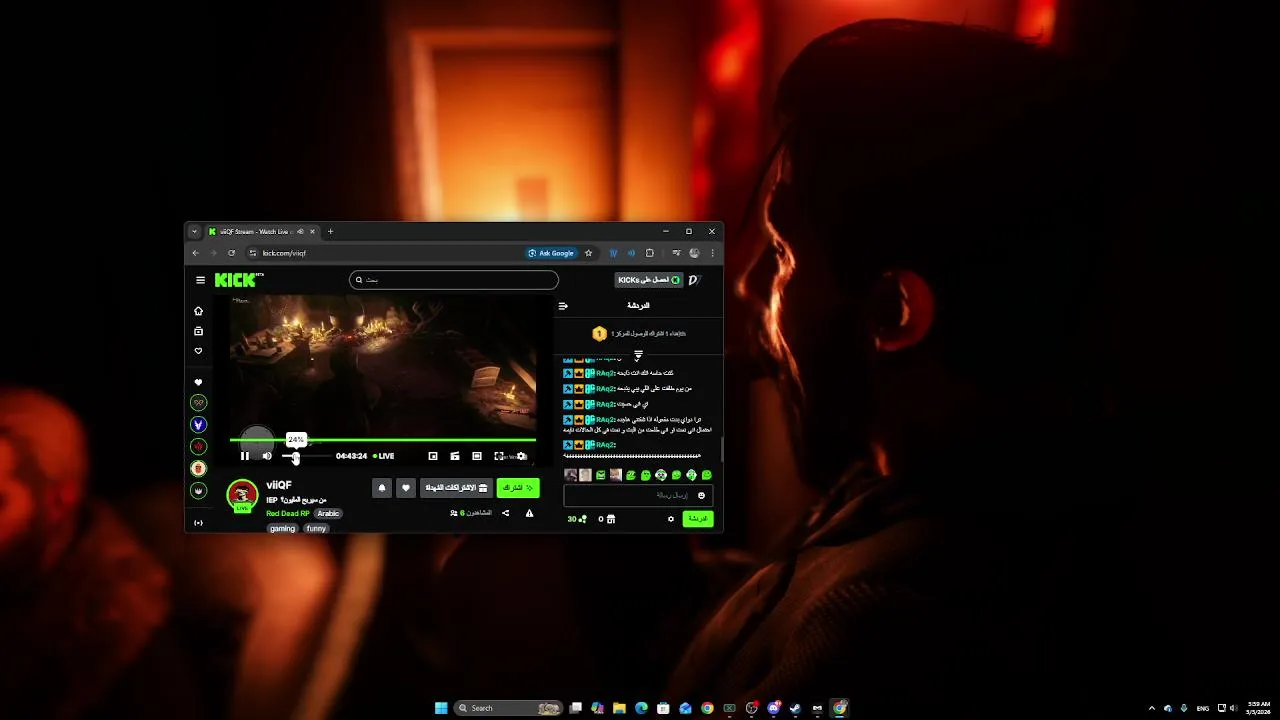Collapse the chat panel
This screenshot has width=1280, height=720.
pyautogui.click(x=563, y=306)
